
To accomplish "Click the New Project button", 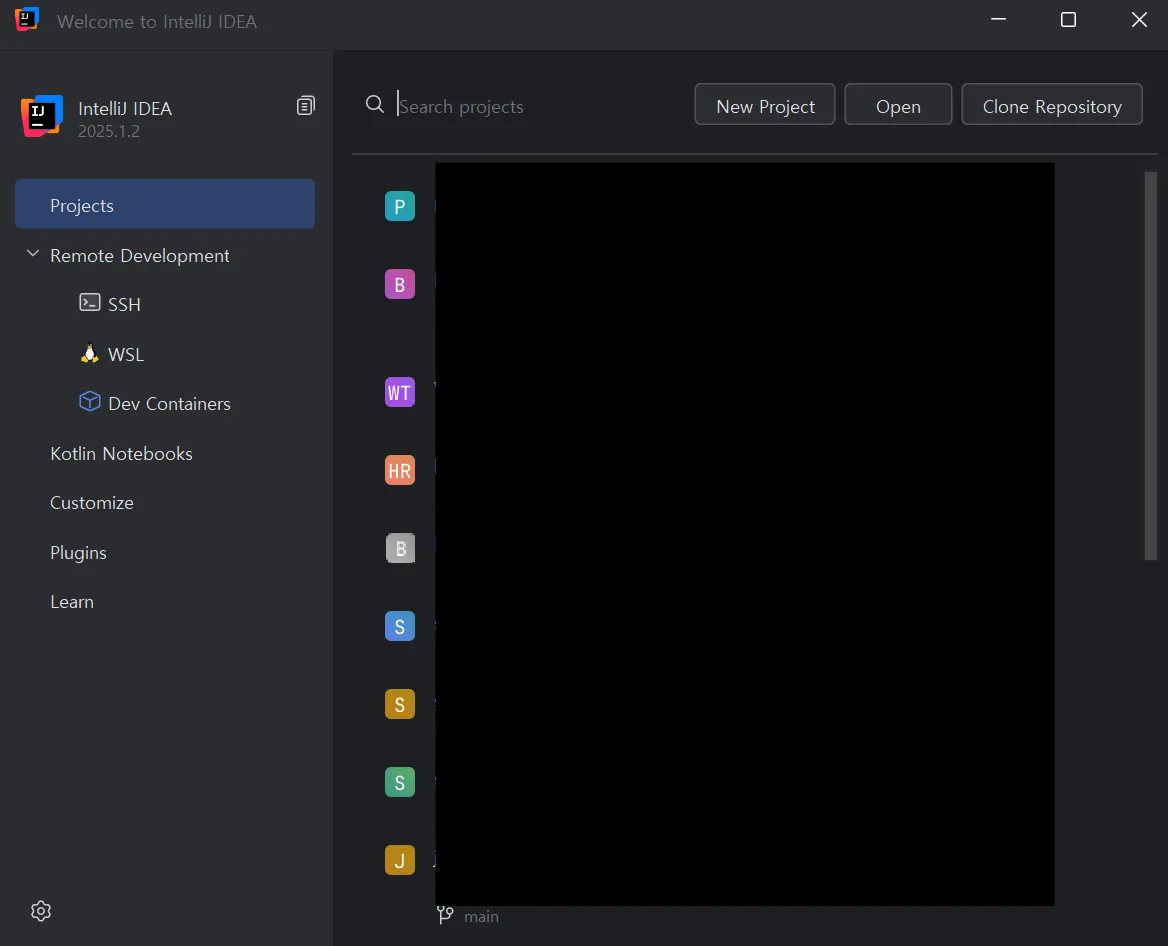I will (x=765, y=104).
